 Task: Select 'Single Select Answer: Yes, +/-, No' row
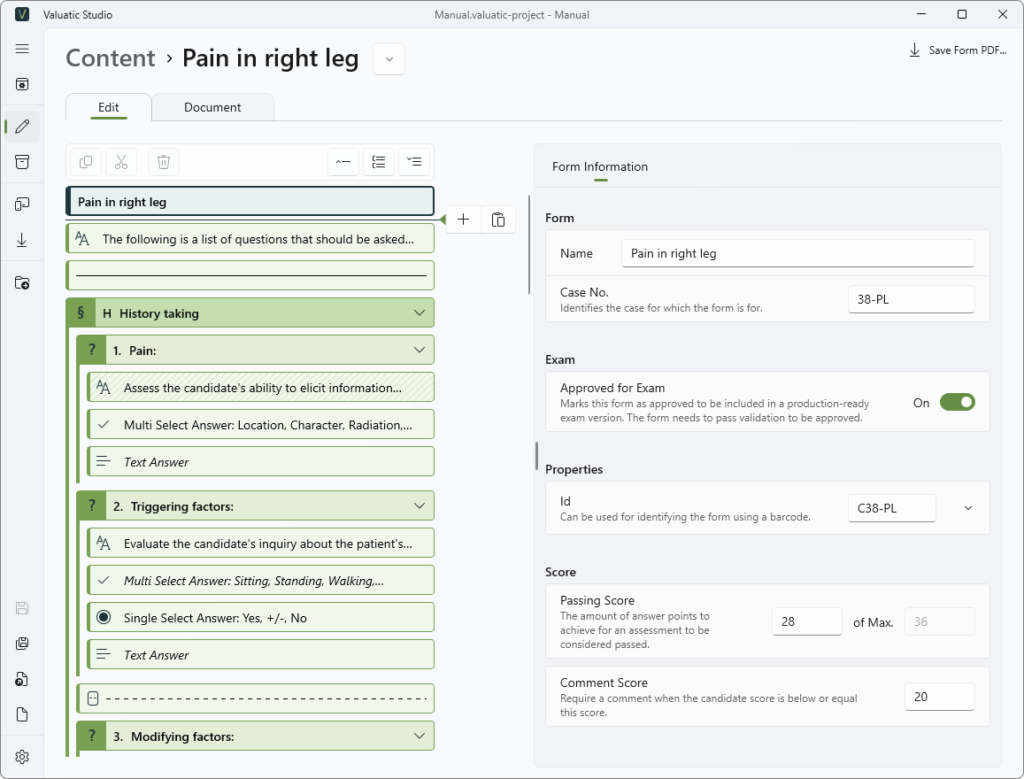(x=261, y=618)
